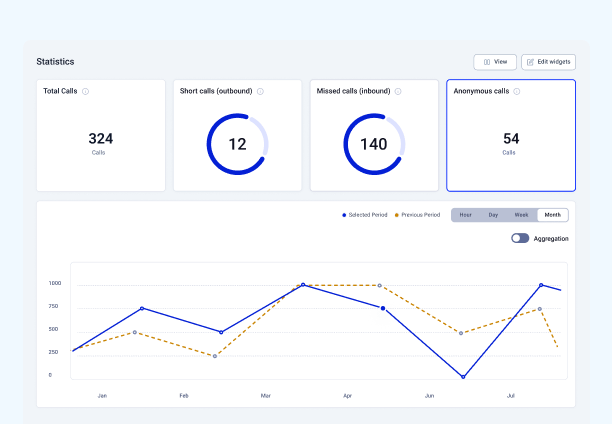Click info icon beside Missed calls (inbound)

click(x=398, y=91)
